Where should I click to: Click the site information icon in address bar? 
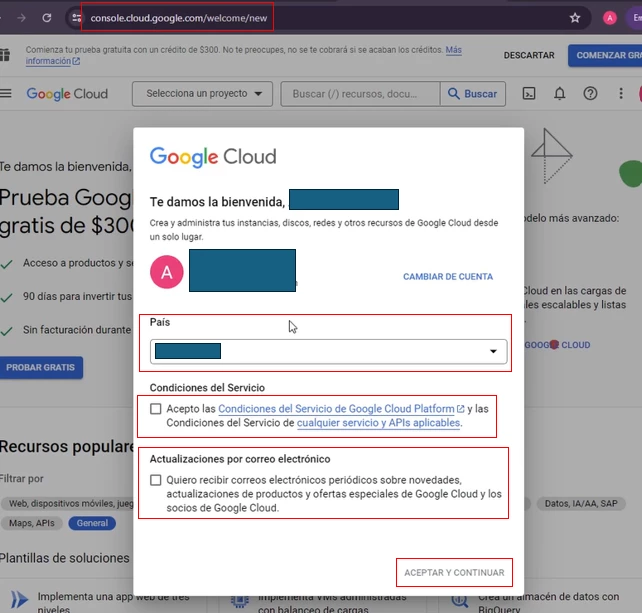point(76,18)
